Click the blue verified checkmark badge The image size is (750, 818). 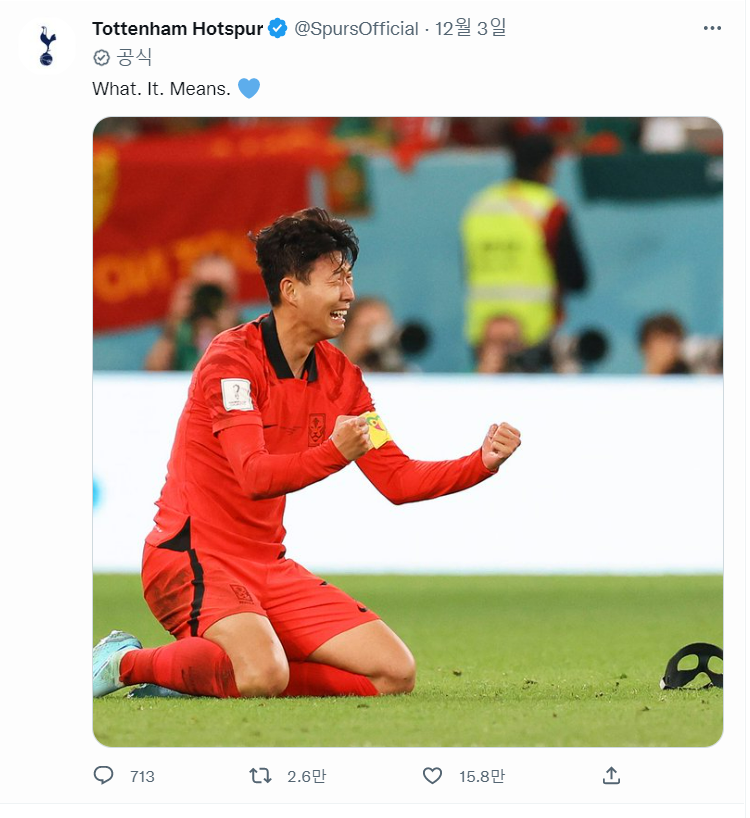coord(277,29)
